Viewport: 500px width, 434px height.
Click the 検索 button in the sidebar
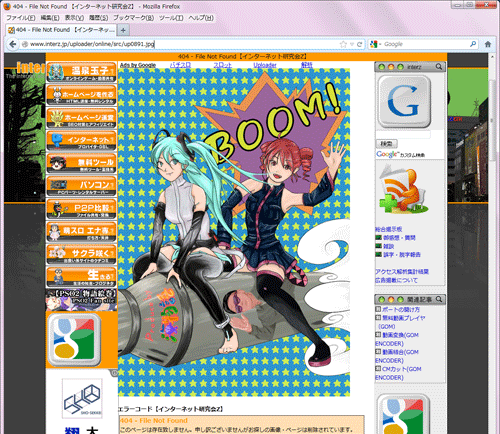(x=386, y=144)
